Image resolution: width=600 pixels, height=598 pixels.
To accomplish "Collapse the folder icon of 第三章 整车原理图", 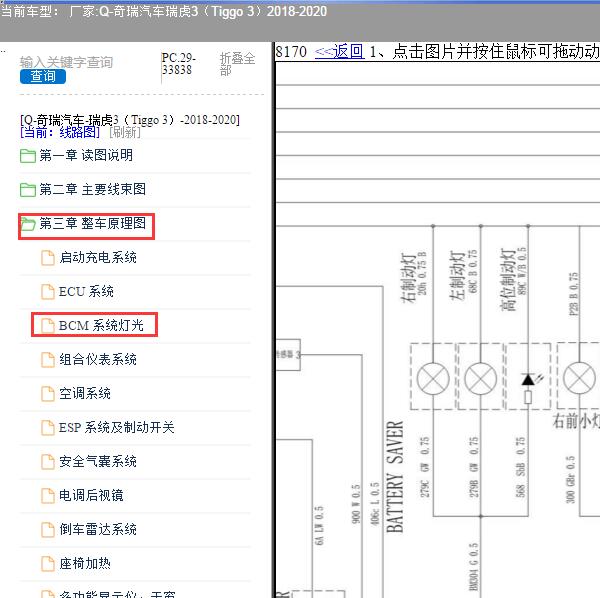I will 28,224.
